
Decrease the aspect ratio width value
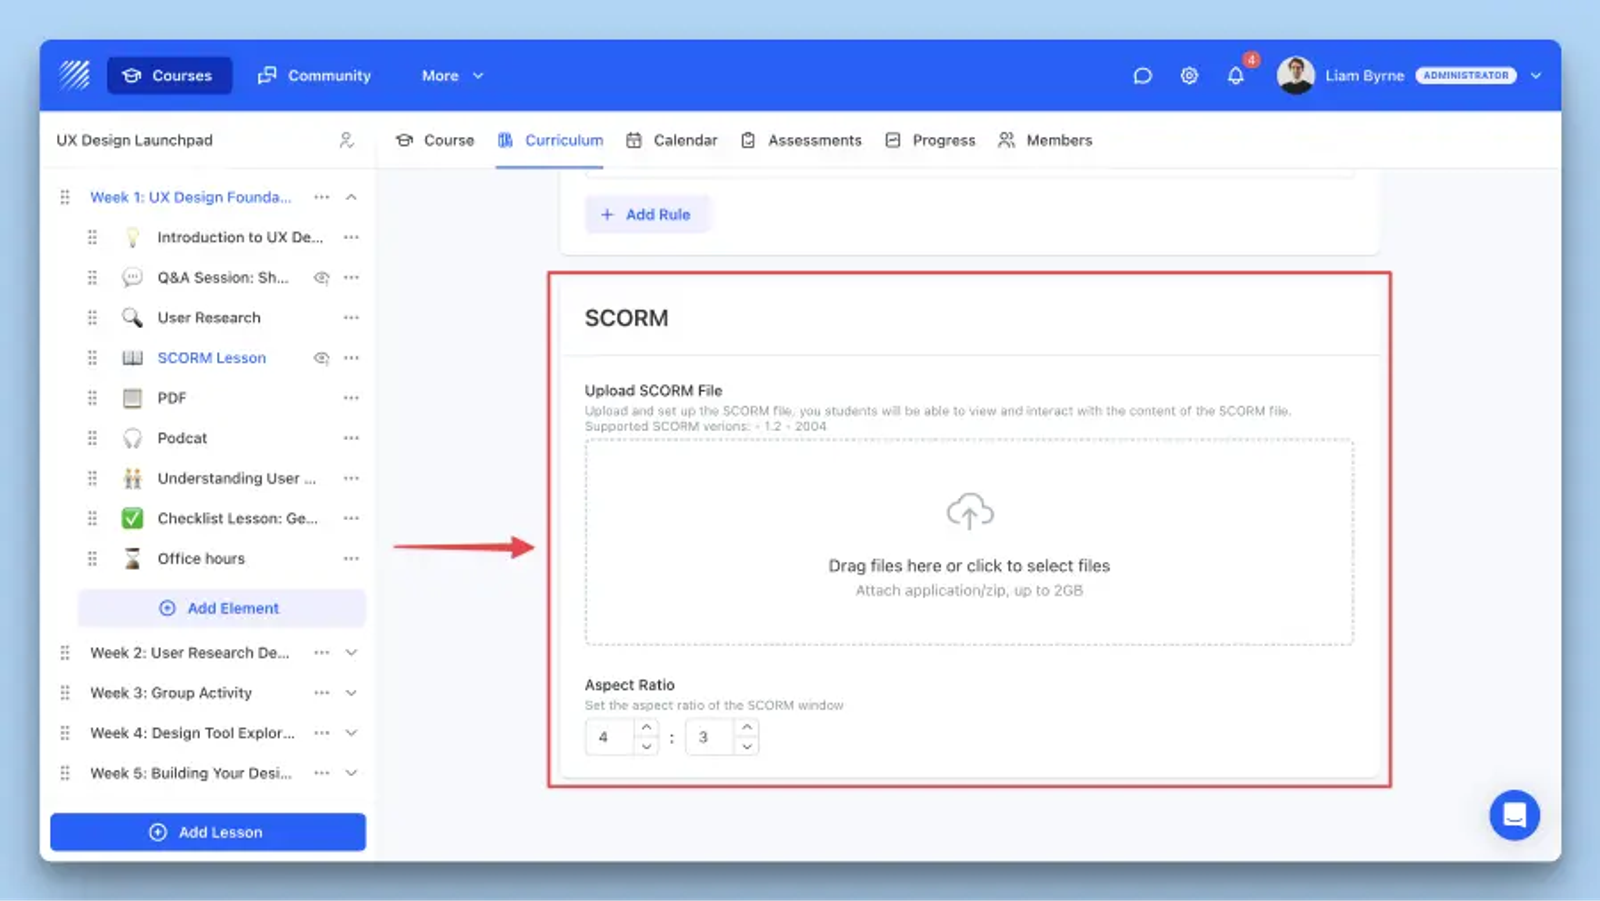coord(646,746)
